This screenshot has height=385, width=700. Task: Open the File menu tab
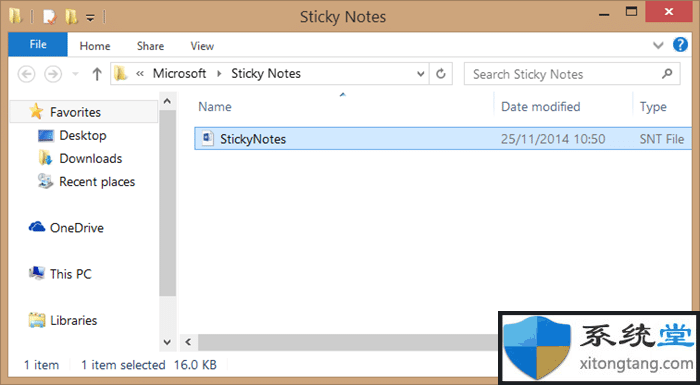click(x=38, y=44)
